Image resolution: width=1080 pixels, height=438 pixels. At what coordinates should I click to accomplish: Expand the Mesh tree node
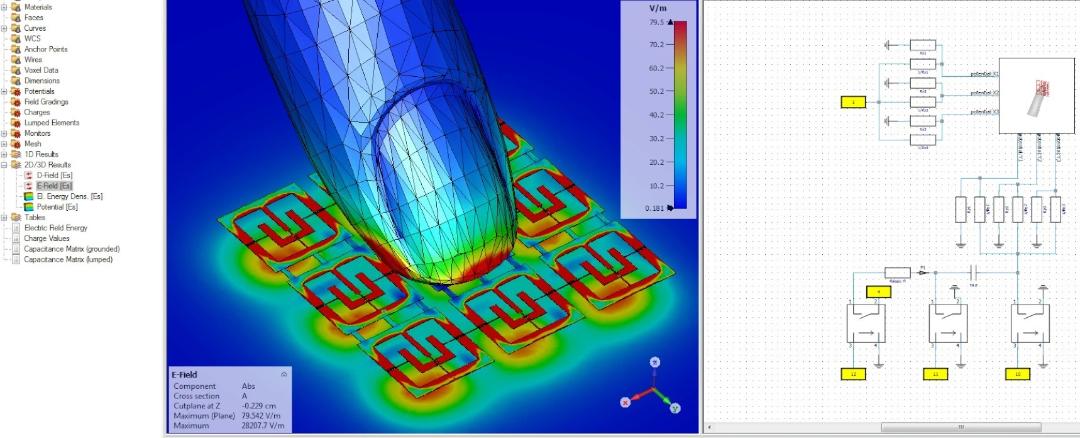[4, 144]
